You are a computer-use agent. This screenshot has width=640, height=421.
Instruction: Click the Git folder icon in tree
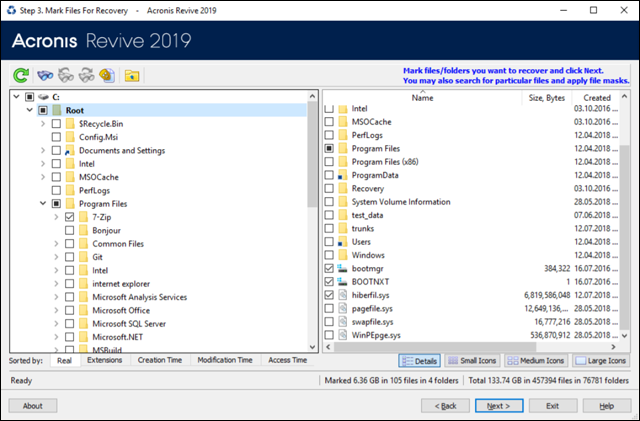(83, 257)
